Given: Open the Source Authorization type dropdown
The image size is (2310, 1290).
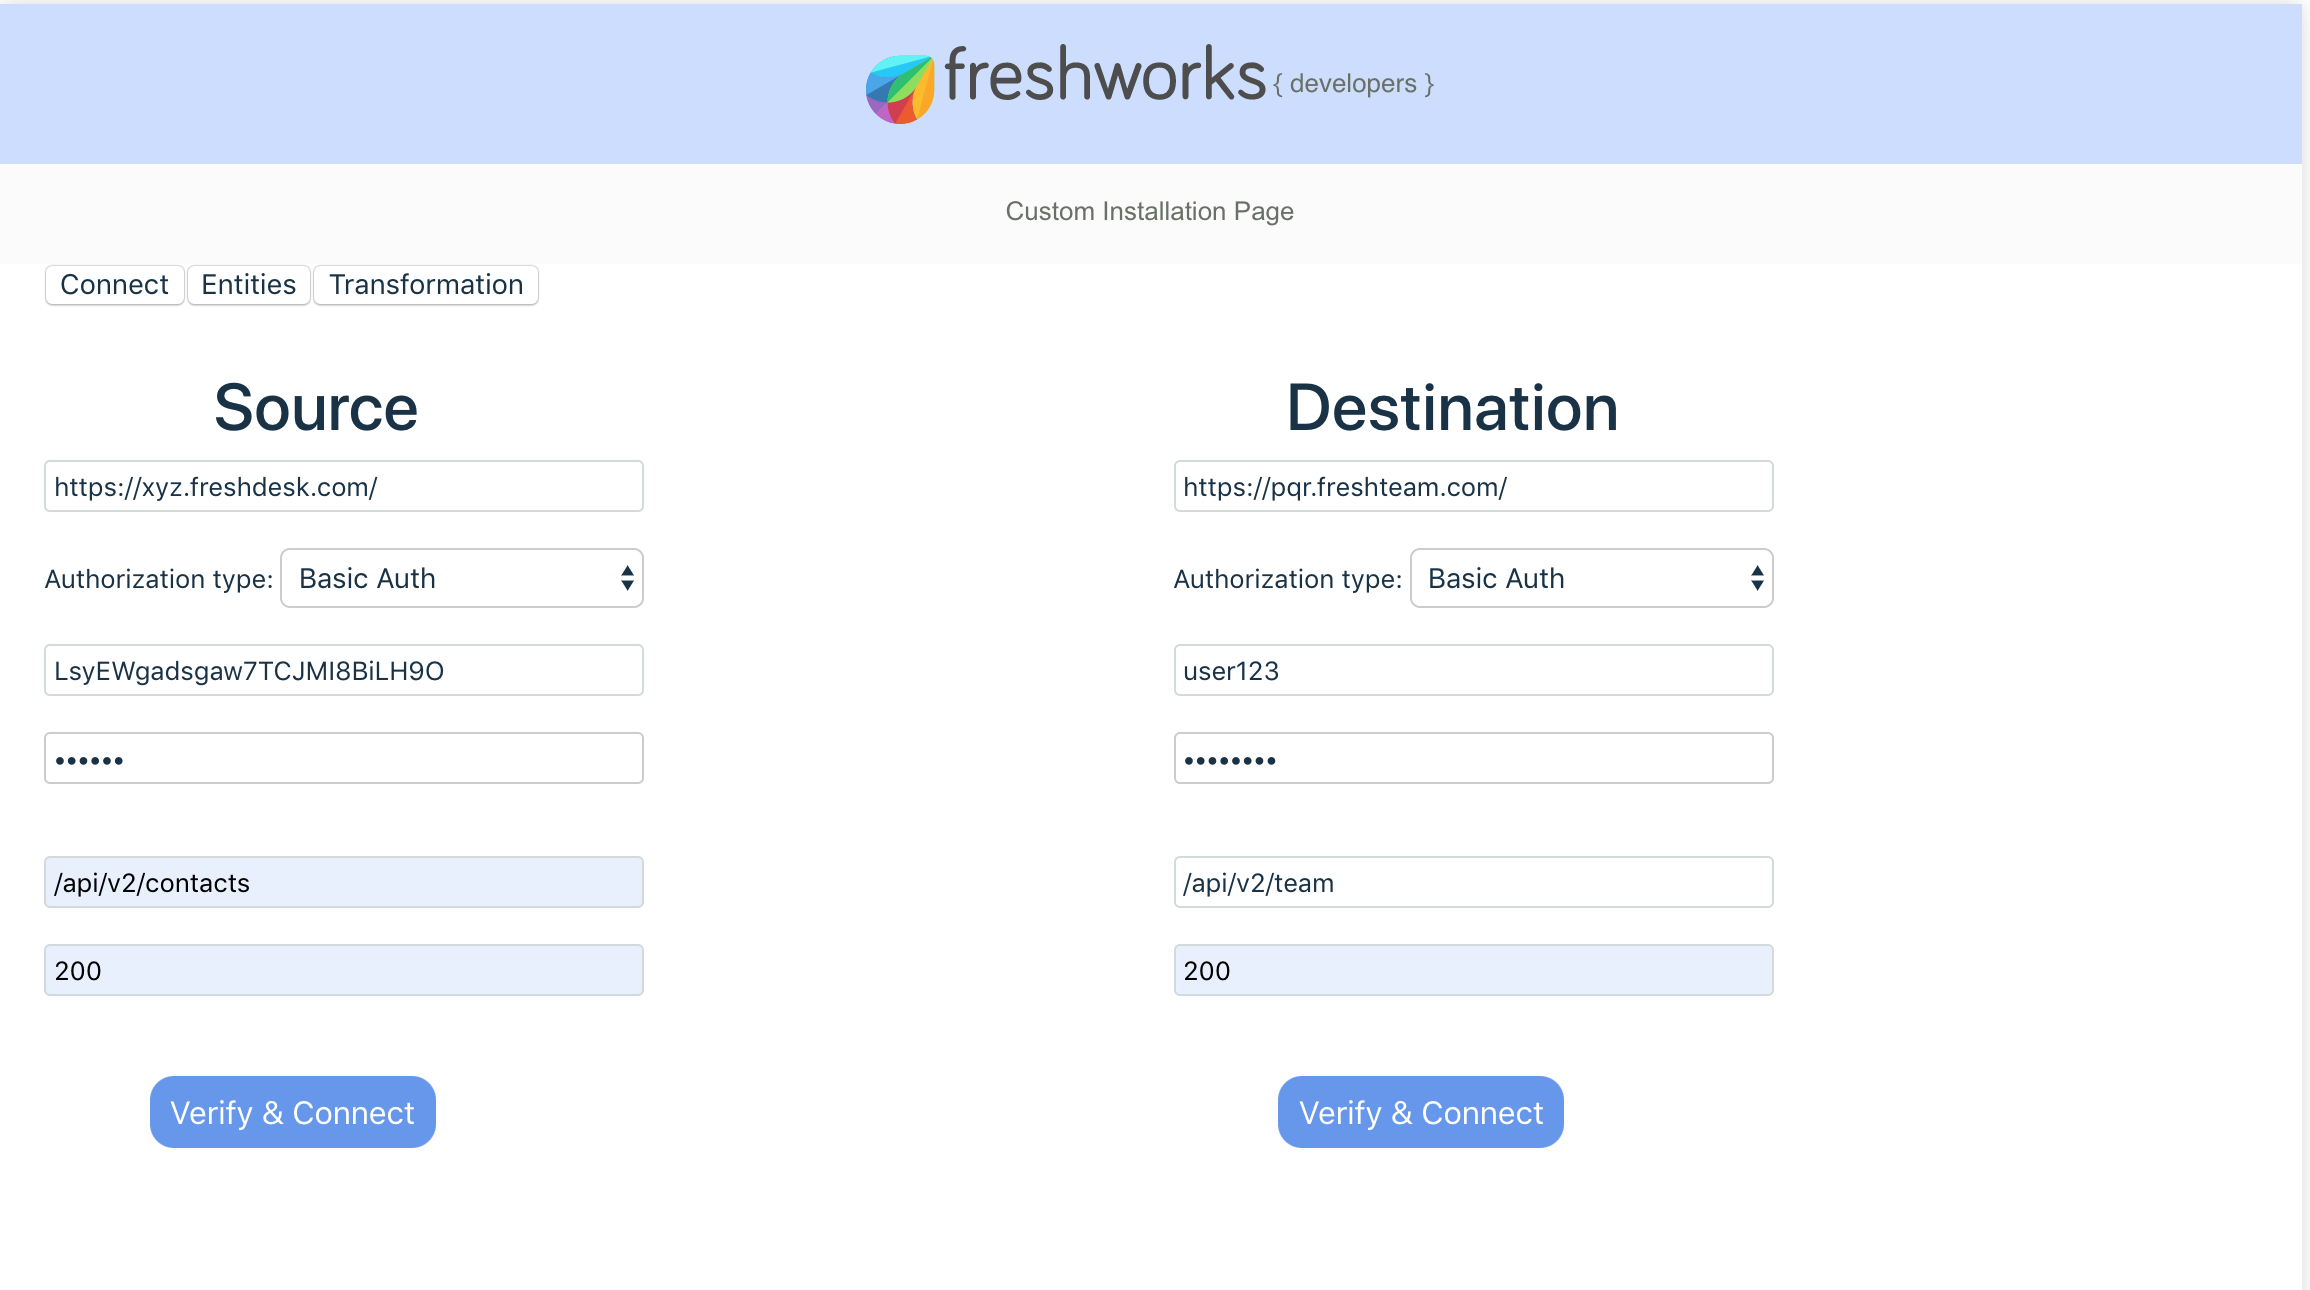Looking at the screenshot, I should pos(461,578).
